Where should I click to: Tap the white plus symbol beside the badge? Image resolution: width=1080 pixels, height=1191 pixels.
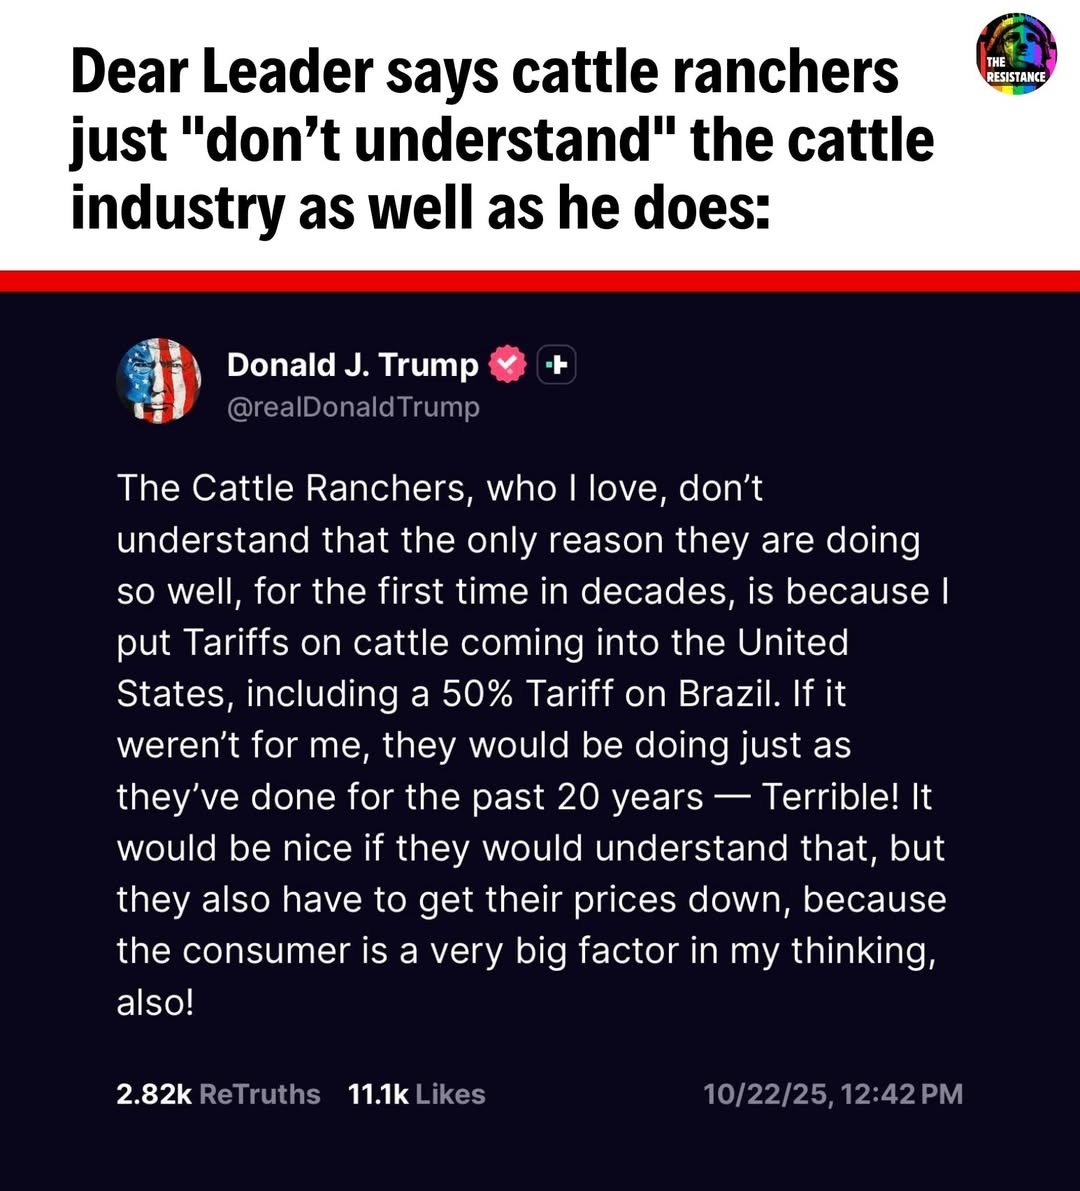click(558, 366)
